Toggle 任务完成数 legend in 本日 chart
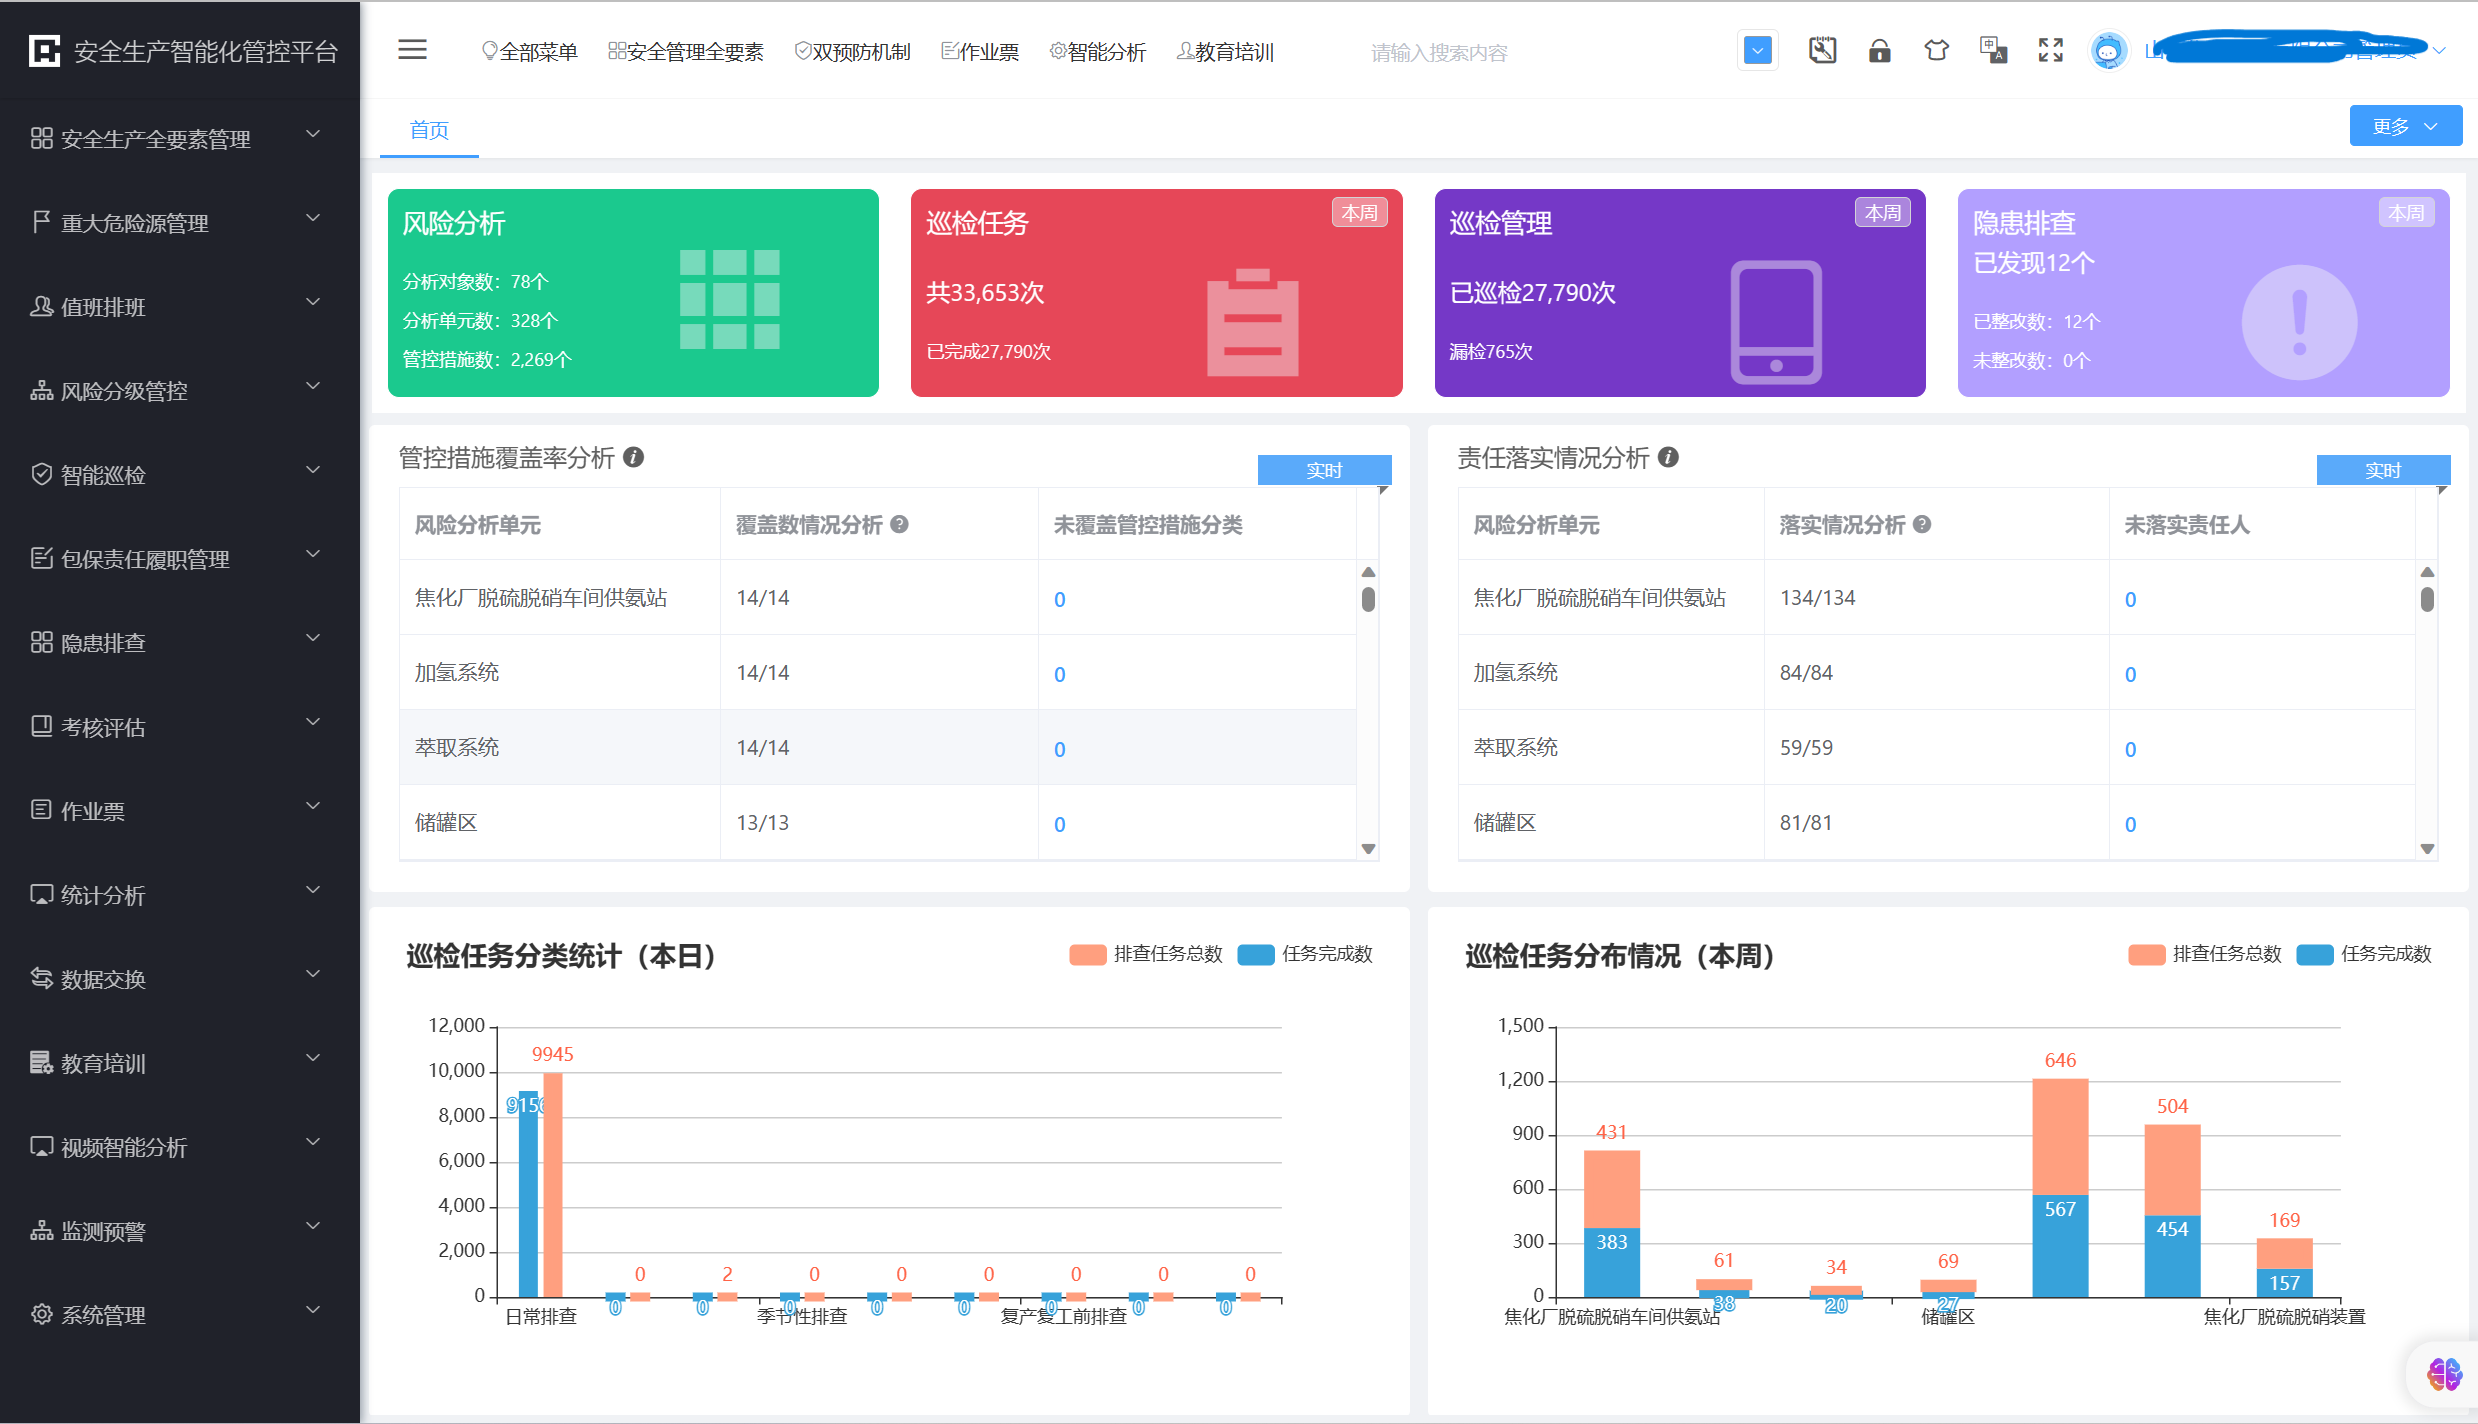This screenshot has height=1424, width=2478. point(1305,954)
